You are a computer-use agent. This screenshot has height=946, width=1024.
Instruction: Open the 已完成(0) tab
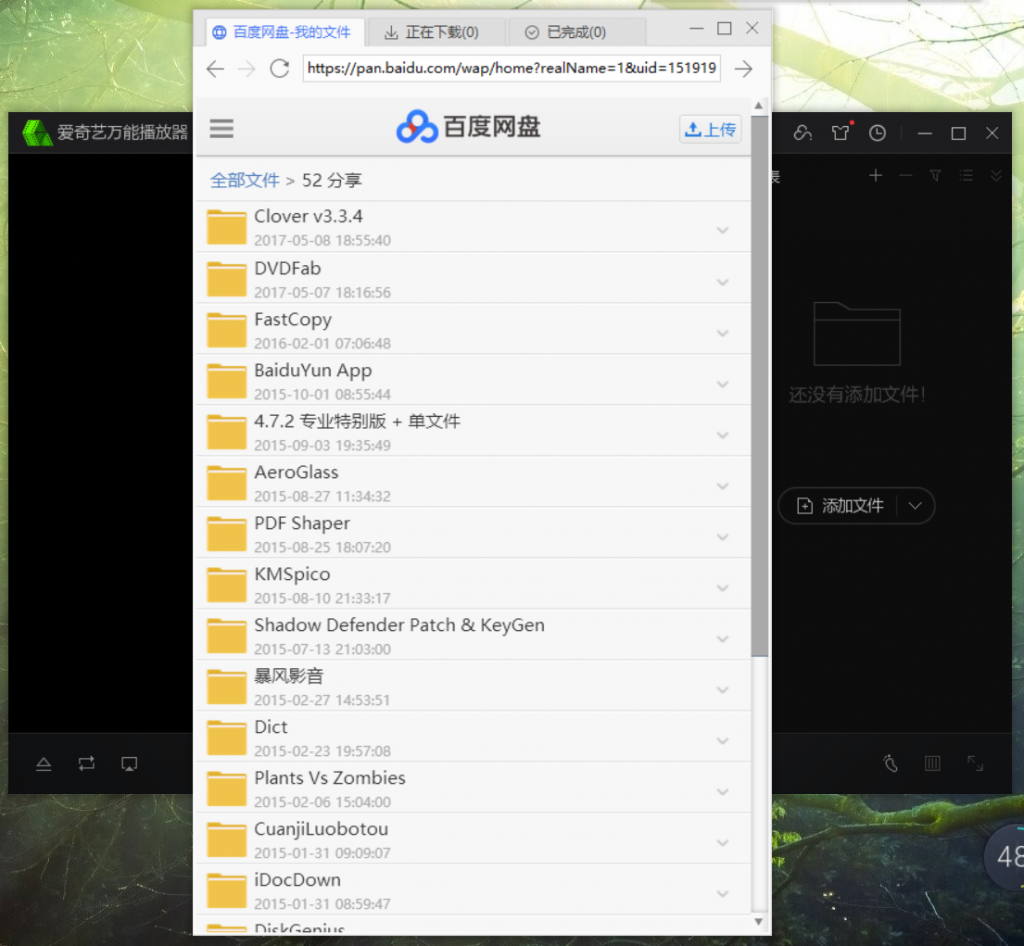(577, 32)
